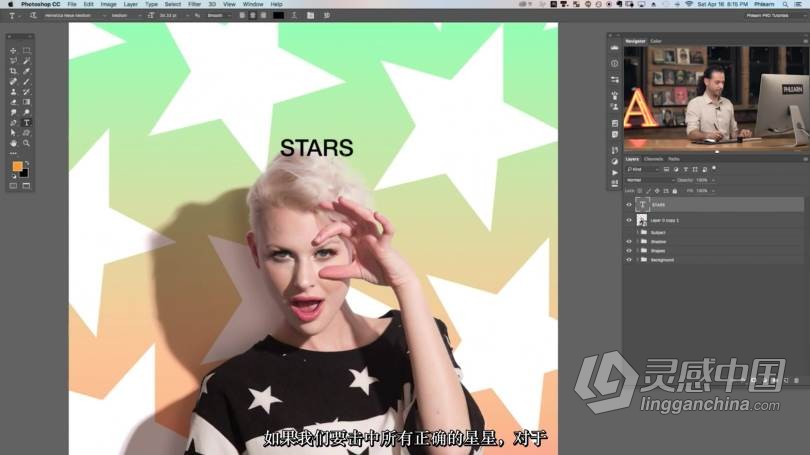Select the Brush tool
Viewport: 810px width, 455px height.
[26, 82]
